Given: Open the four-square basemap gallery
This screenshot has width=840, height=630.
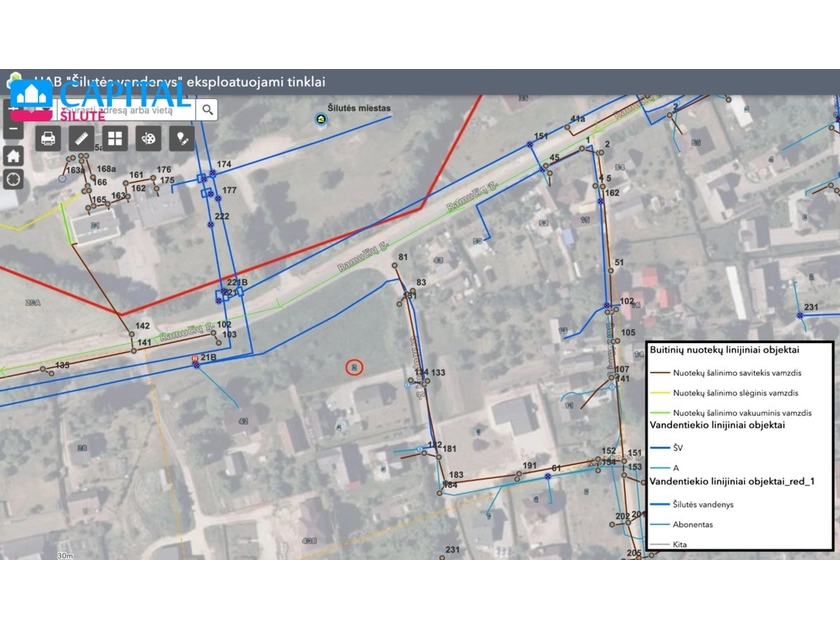Looking at the screenshot, I should tap(115, 139).
